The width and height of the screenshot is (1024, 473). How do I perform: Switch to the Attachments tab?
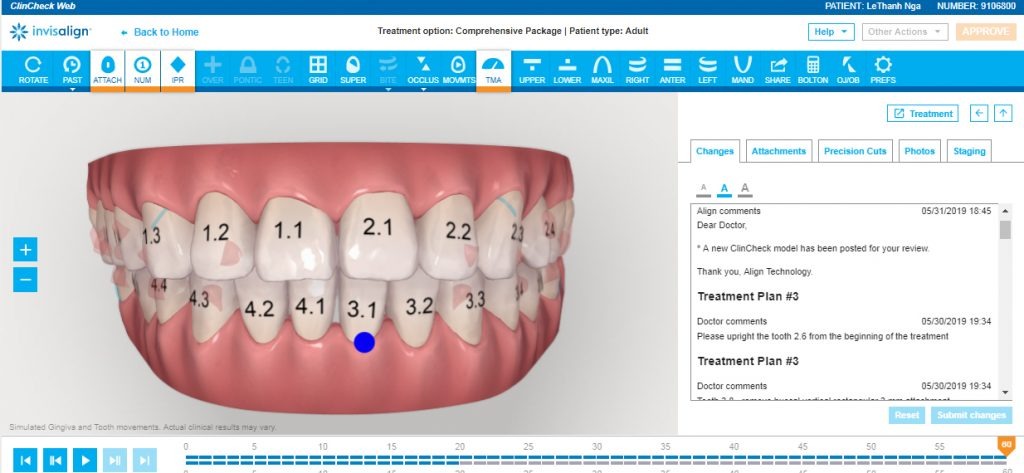(x=778, y=151)
